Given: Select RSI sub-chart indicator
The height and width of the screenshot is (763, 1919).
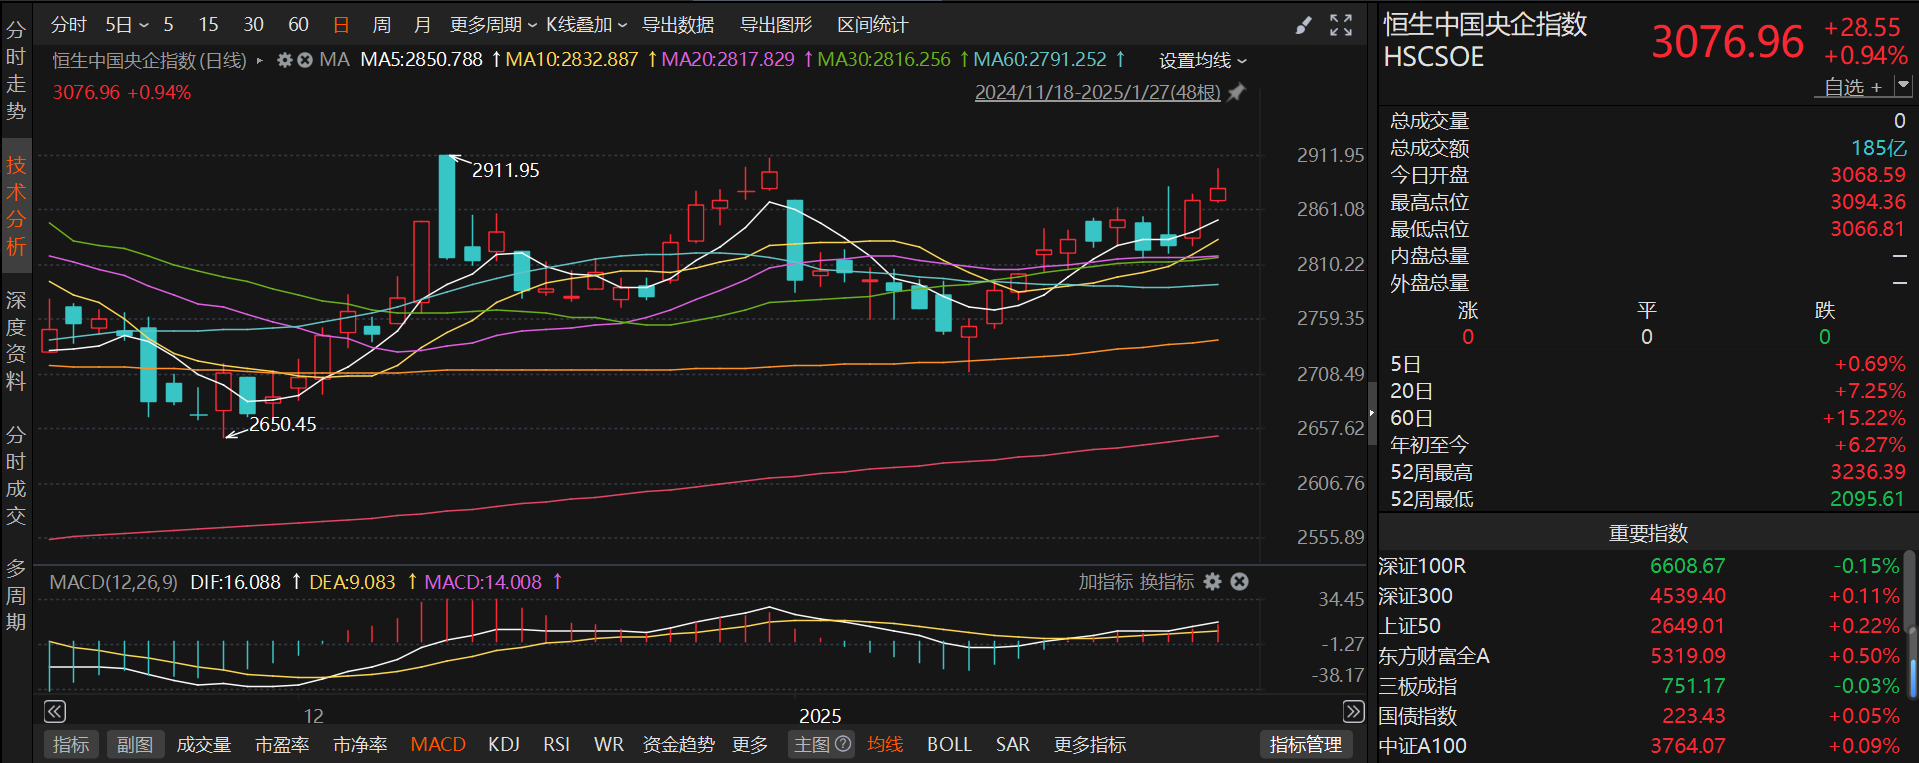Looking at the screenshot, I should tap(556, 744).
